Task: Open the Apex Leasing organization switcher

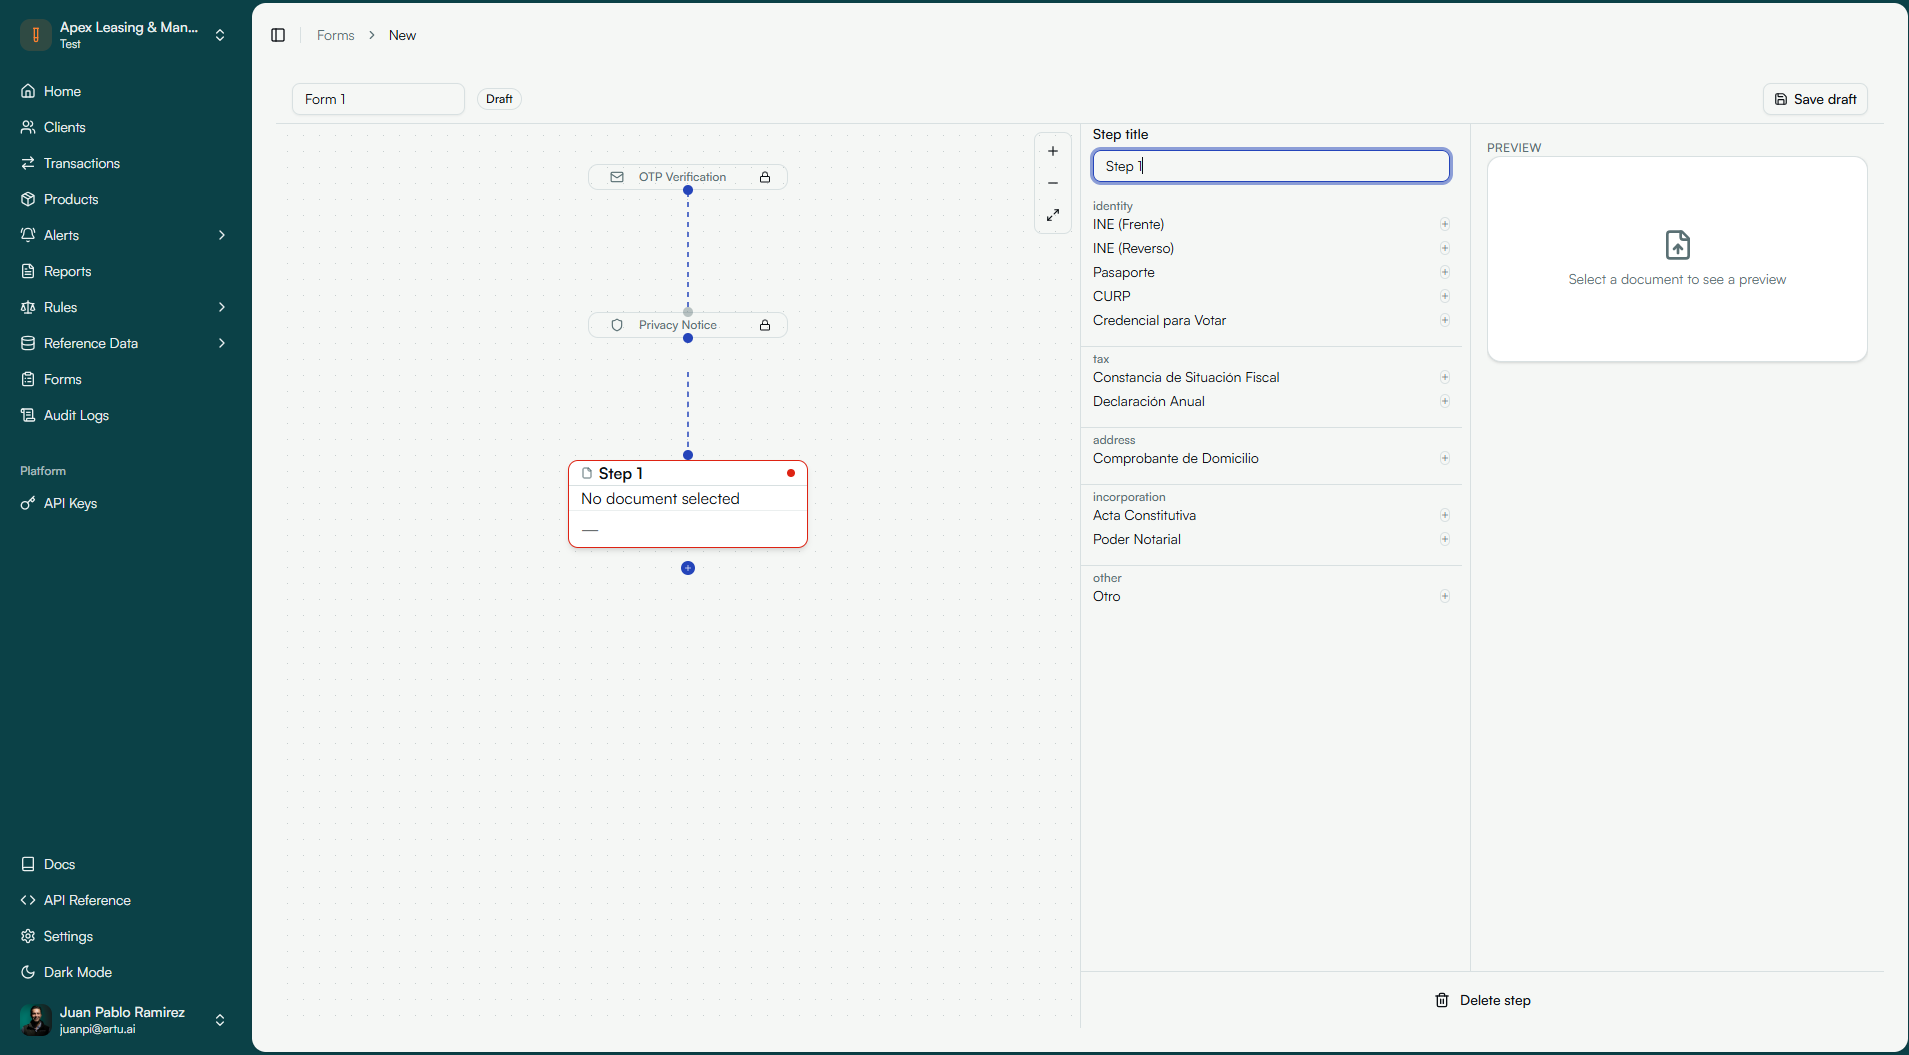Action: [125, 35]
